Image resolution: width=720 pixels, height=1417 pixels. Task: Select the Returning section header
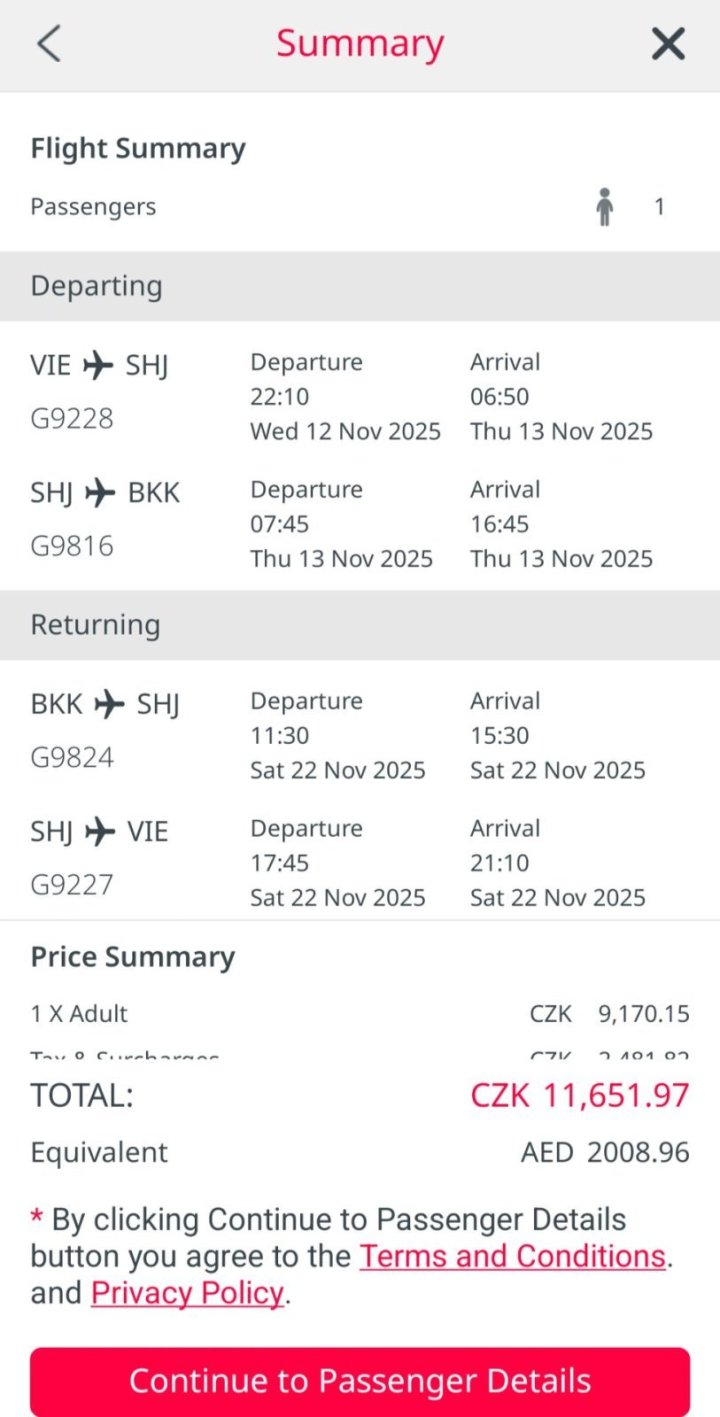point(95,625)
